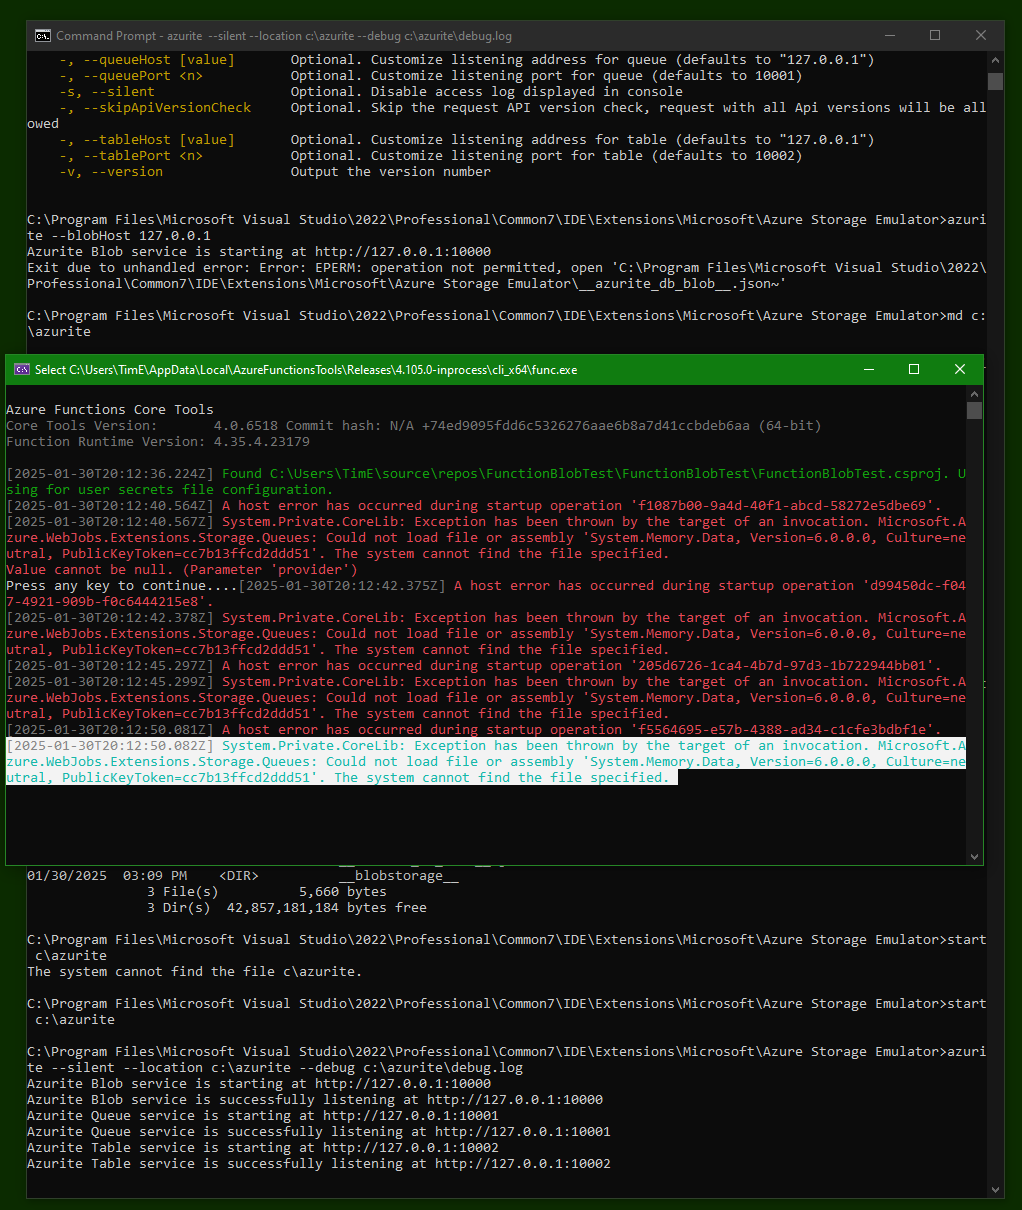Viewport: 1022px width, 1210px height.
Task: Maximize the azurite Command Prompt window
Action: click(935, 36)
